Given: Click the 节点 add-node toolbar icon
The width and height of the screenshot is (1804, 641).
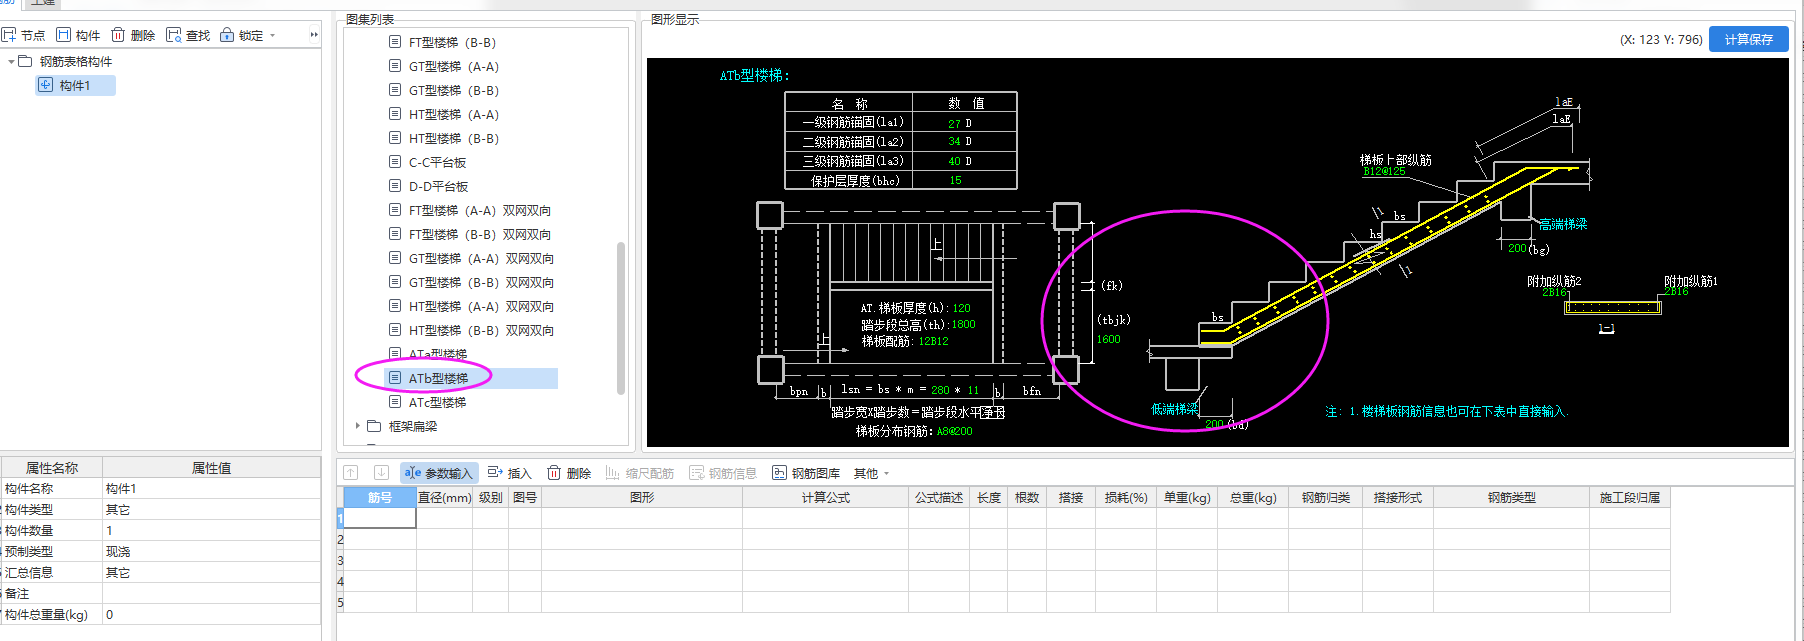Looking at the screenshot, I should (9, 35).
